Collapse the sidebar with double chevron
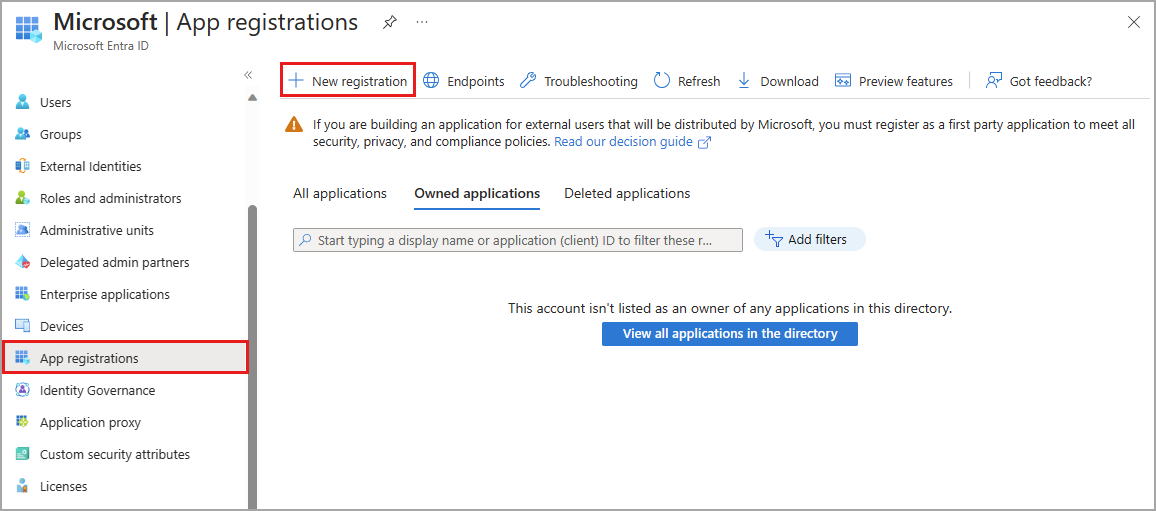Viewport: 1156px width, 511px height. pyautogui.click(x=248, y=75)
